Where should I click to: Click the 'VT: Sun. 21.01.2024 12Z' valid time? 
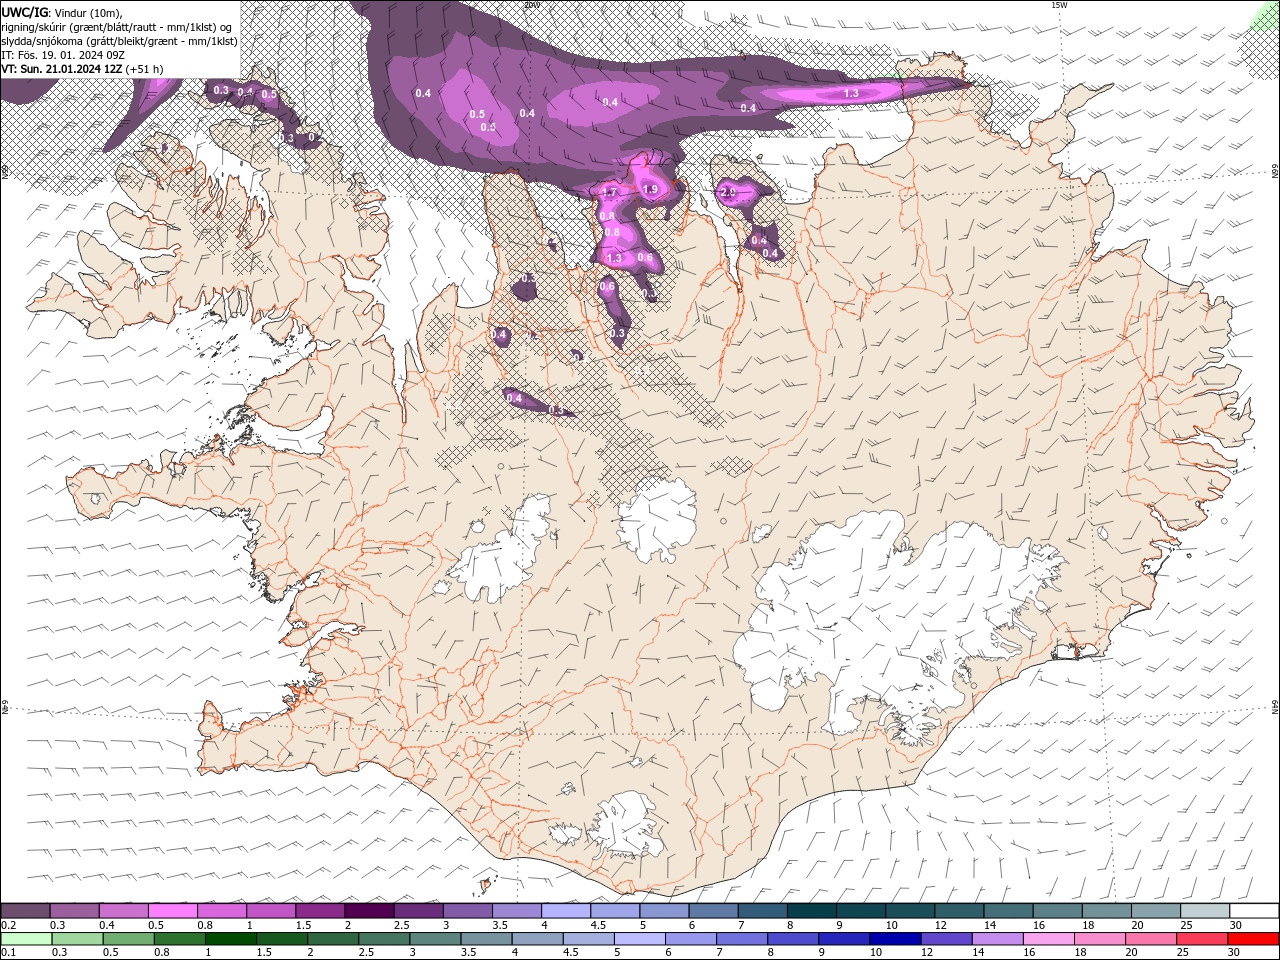coord(62,69)
